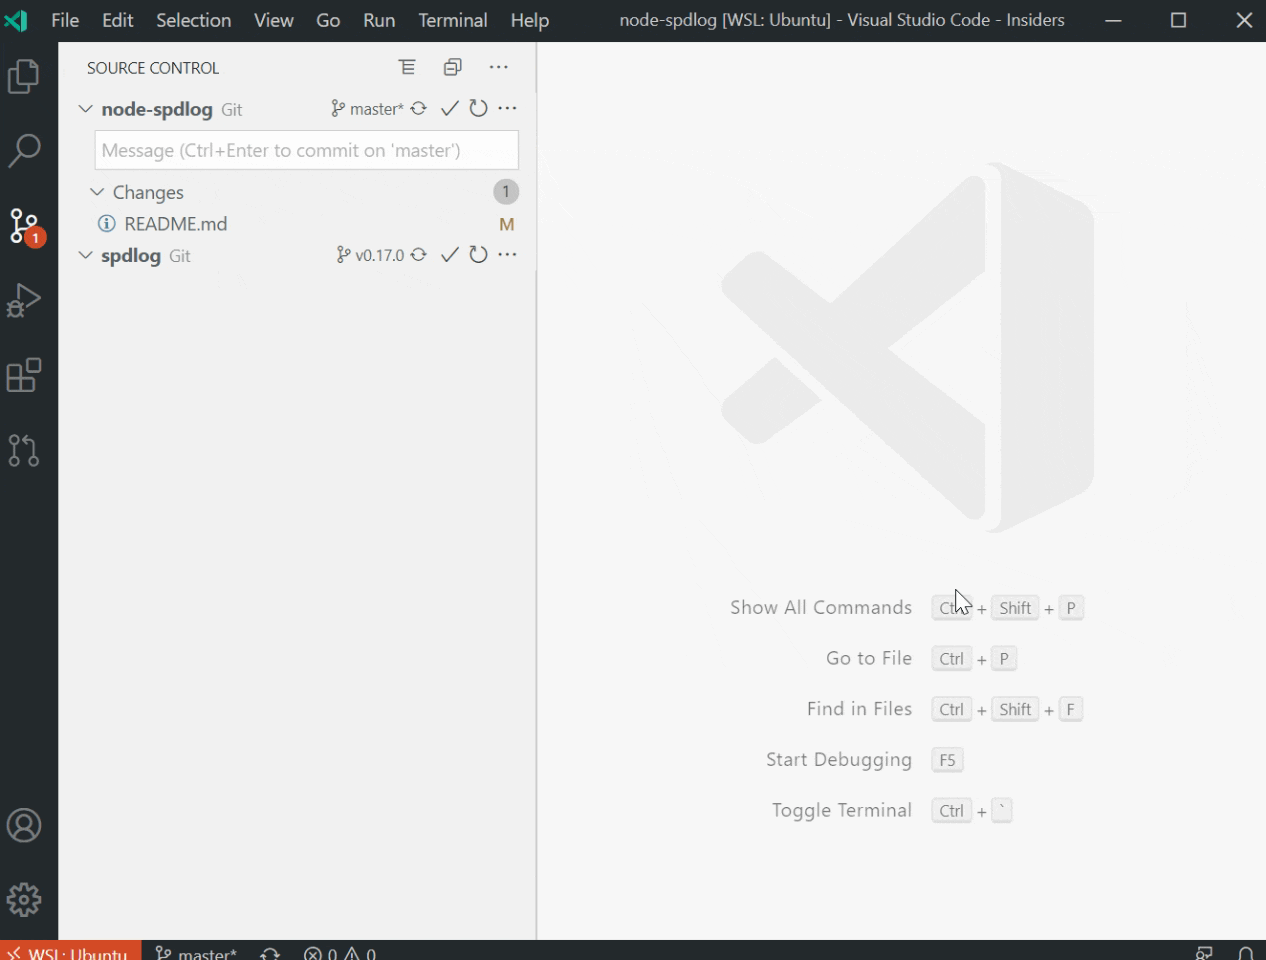
Task: Open the Run and Debug view
Action: pyautogui.click(x=24, y=300)
